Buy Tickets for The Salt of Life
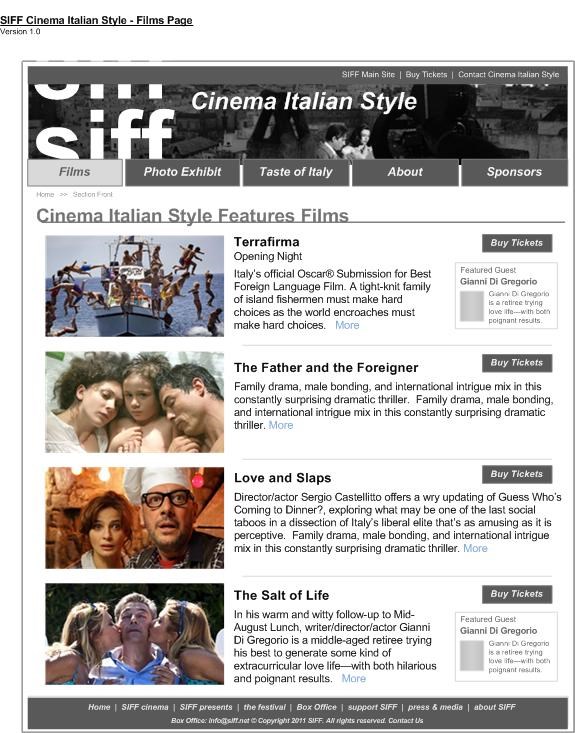 coord(517,594)
